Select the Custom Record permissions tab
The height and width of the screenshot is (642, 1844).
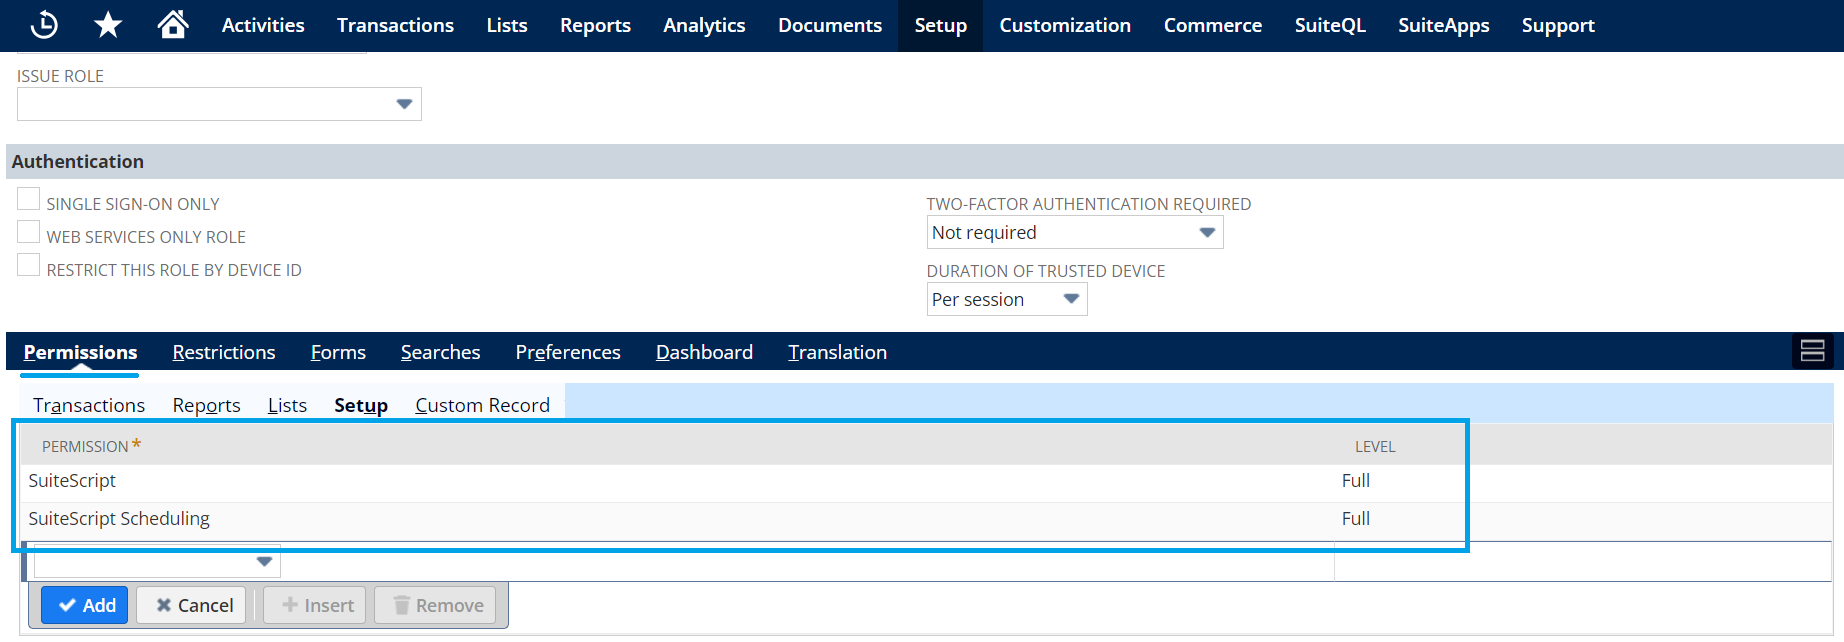[482, 405]
